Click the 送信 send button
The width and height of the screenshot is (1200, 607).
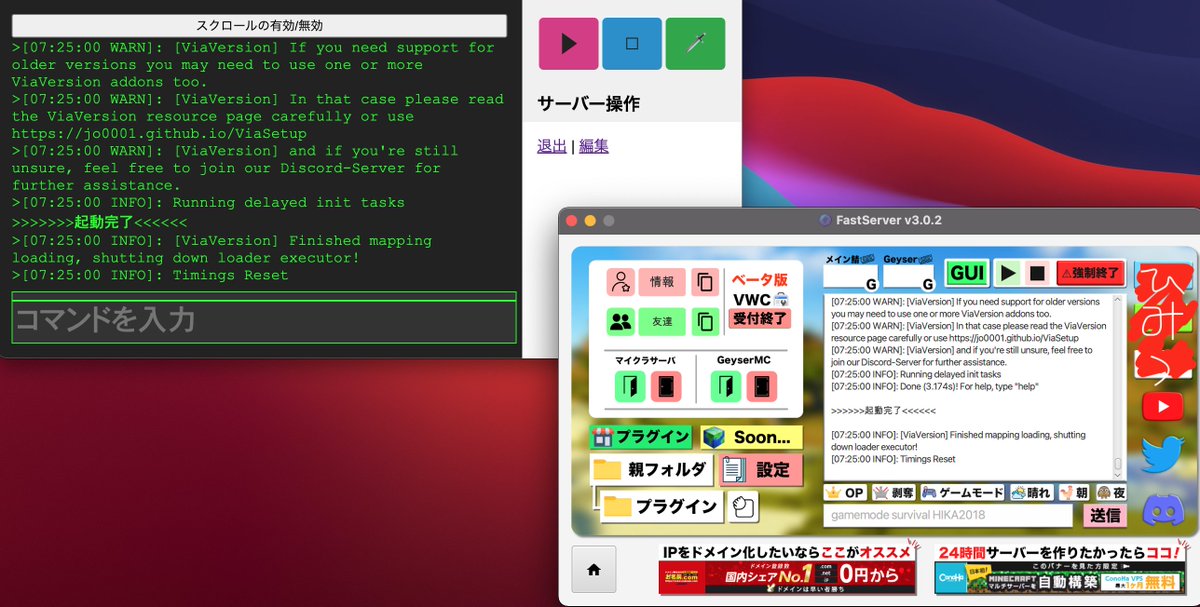click(1105, 516)
